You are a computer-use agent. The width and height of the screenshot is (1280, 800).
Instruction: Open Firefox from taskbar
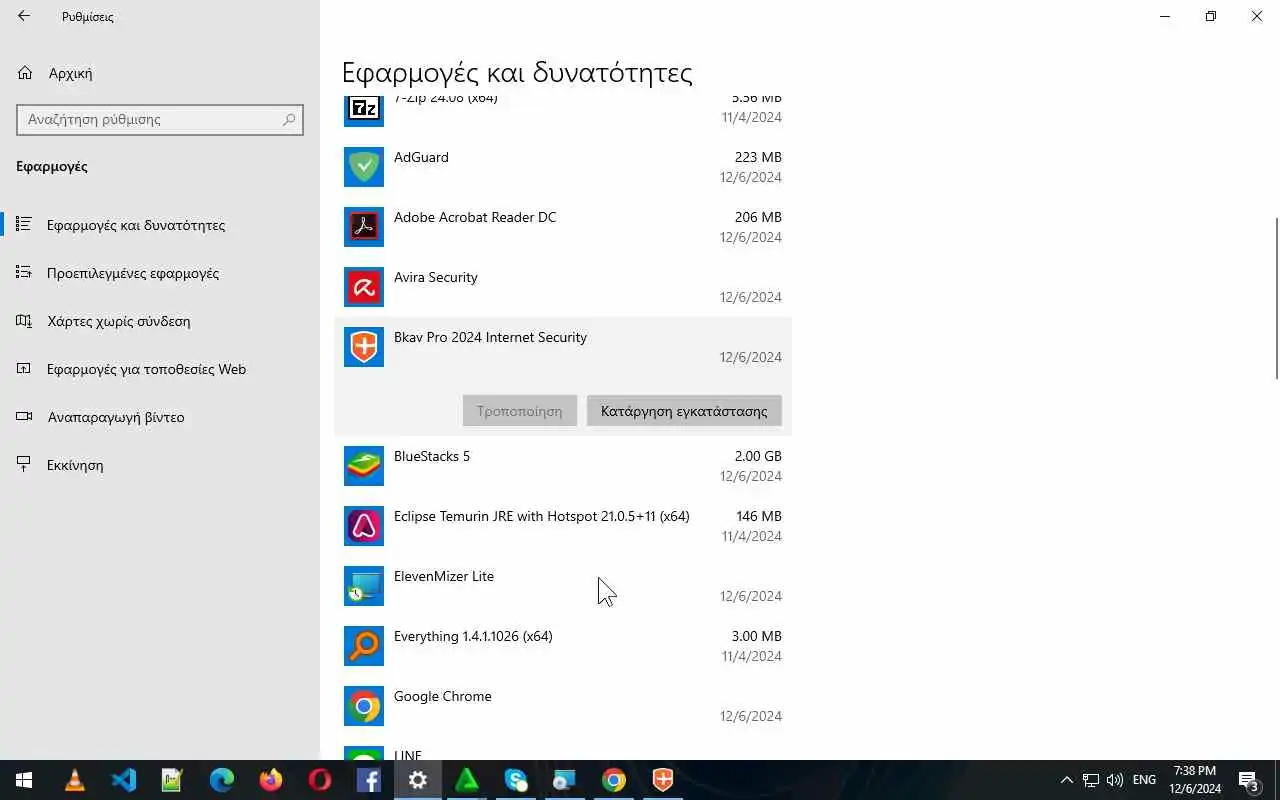tap(271, 780)
